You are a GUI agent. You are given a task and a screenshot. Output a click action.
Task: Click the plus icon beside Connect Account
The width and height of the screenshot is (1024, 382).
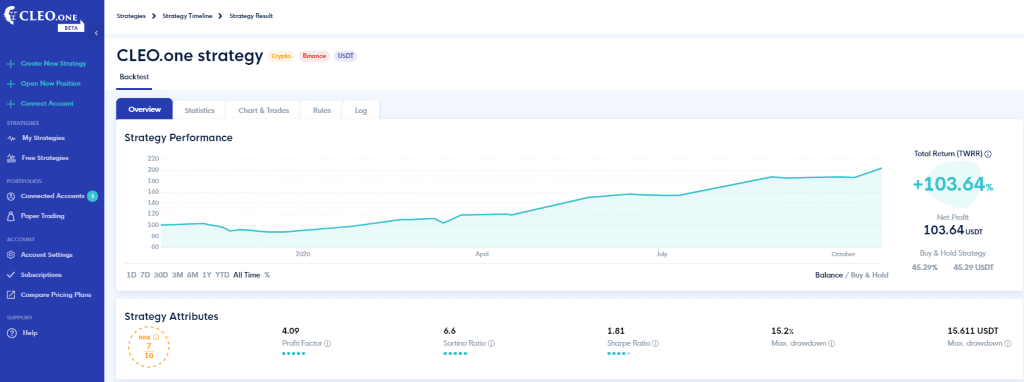(x=10, y=103)
